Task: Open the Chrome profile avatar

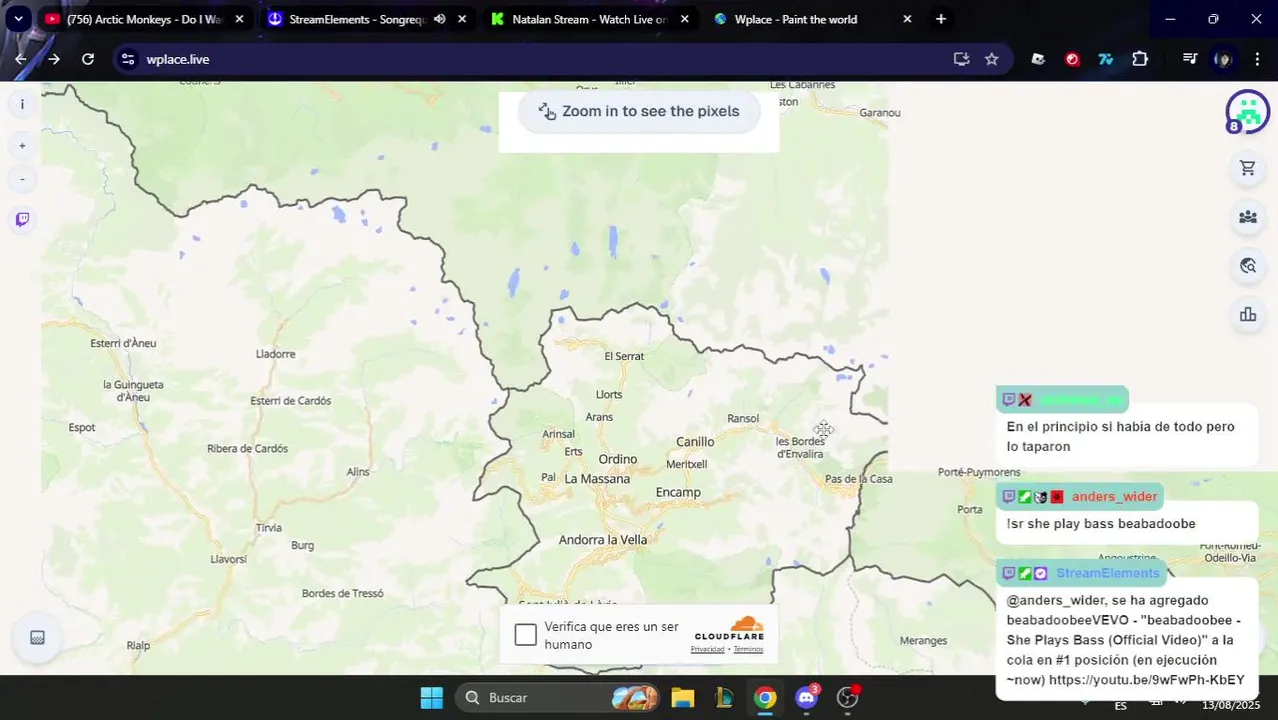Action: click(x=1222, y=59)
